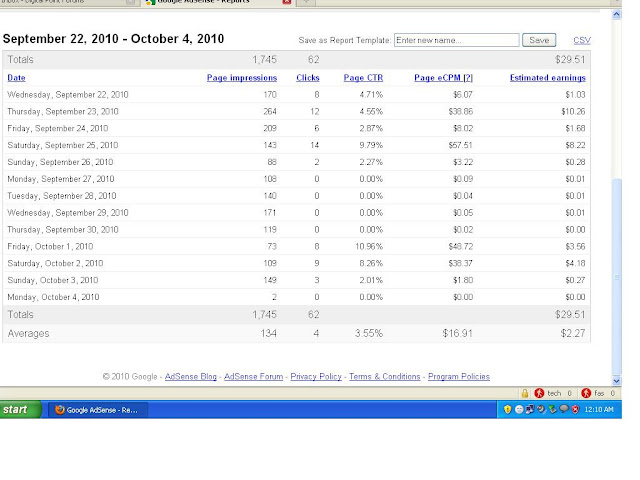Open the Program Policies footer link

tap(459, 376)
